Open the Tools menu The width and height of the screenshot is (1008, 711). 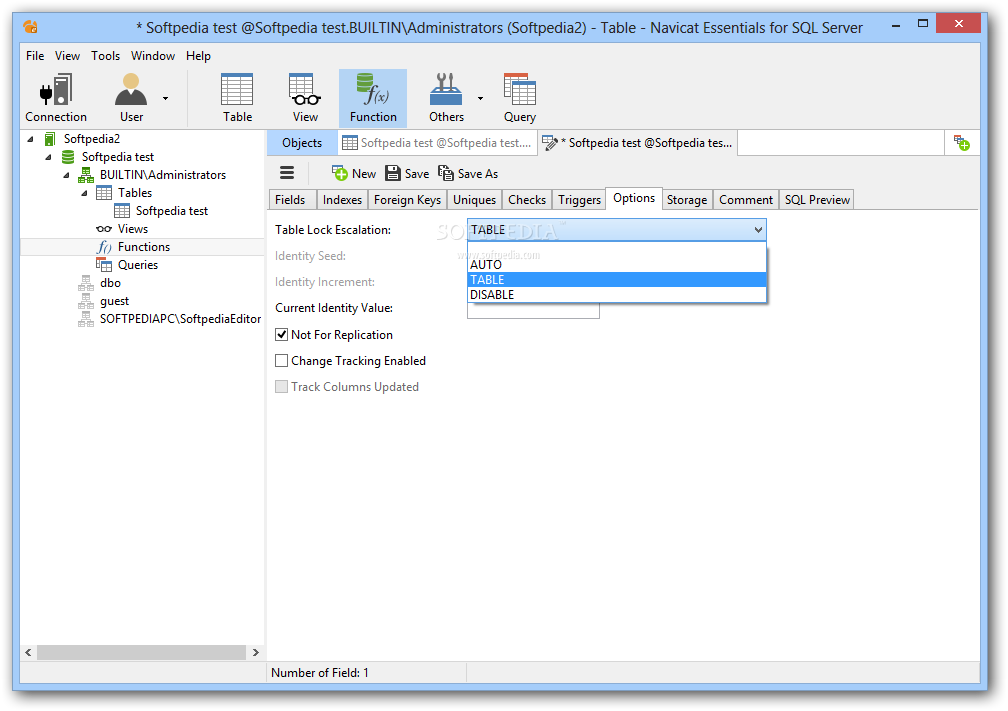[105, 56]
